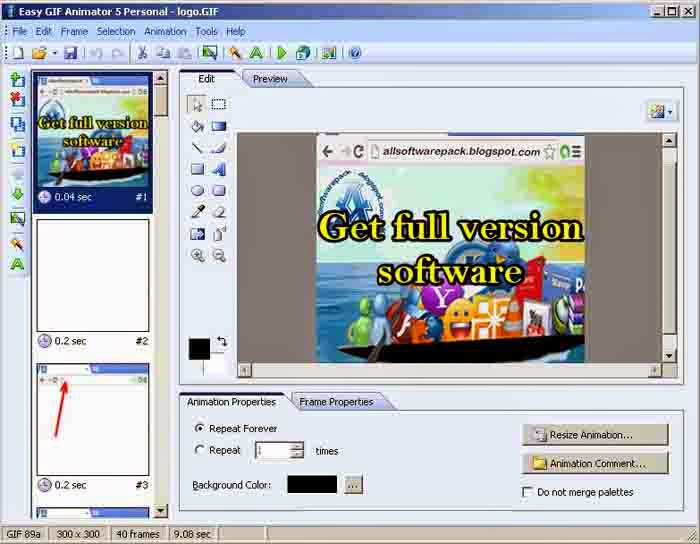Select blank frame #2 thumbnail
This screenshot has height=544, width=700.
(93, 275)
